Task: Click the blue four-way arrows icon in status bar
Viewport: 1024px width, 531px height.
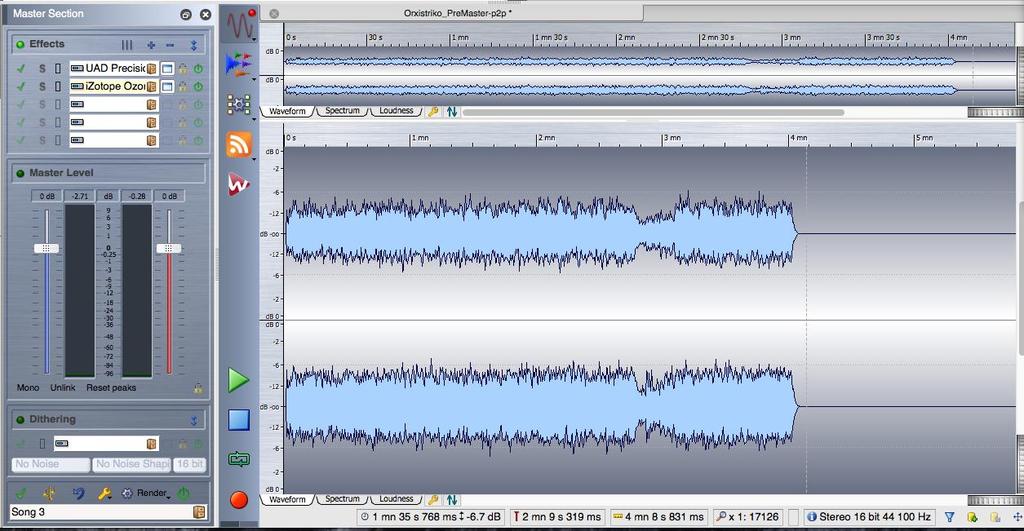Action: [x=1017, y=517]
